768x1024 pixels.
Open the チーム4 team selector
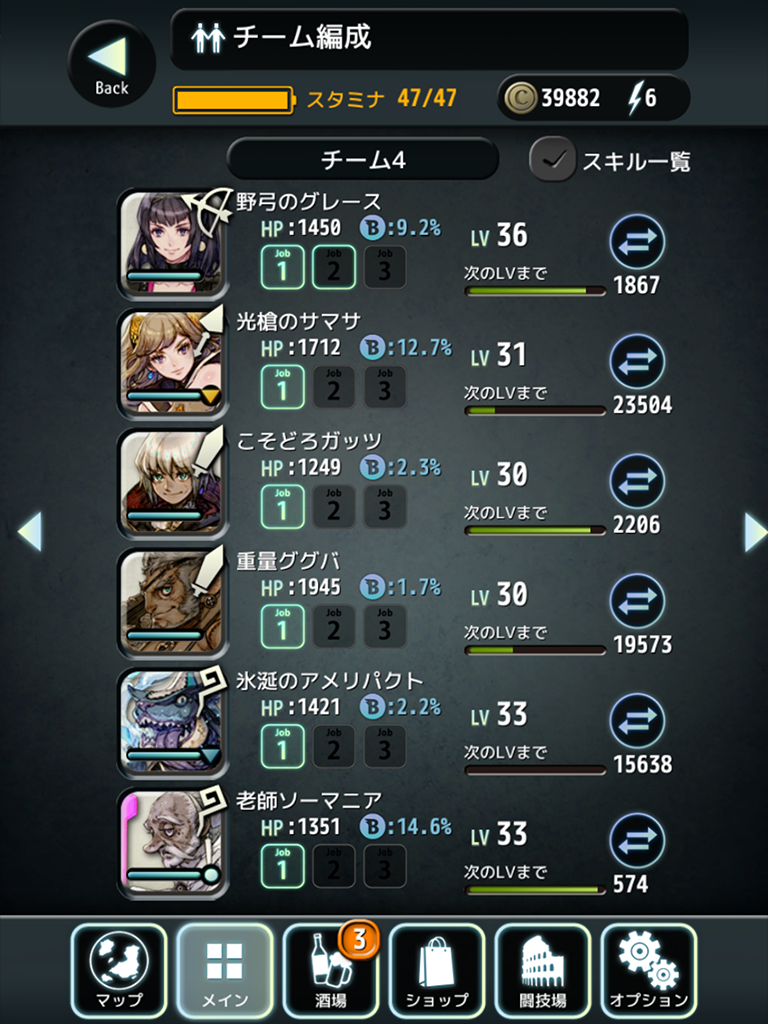(363, 159)
